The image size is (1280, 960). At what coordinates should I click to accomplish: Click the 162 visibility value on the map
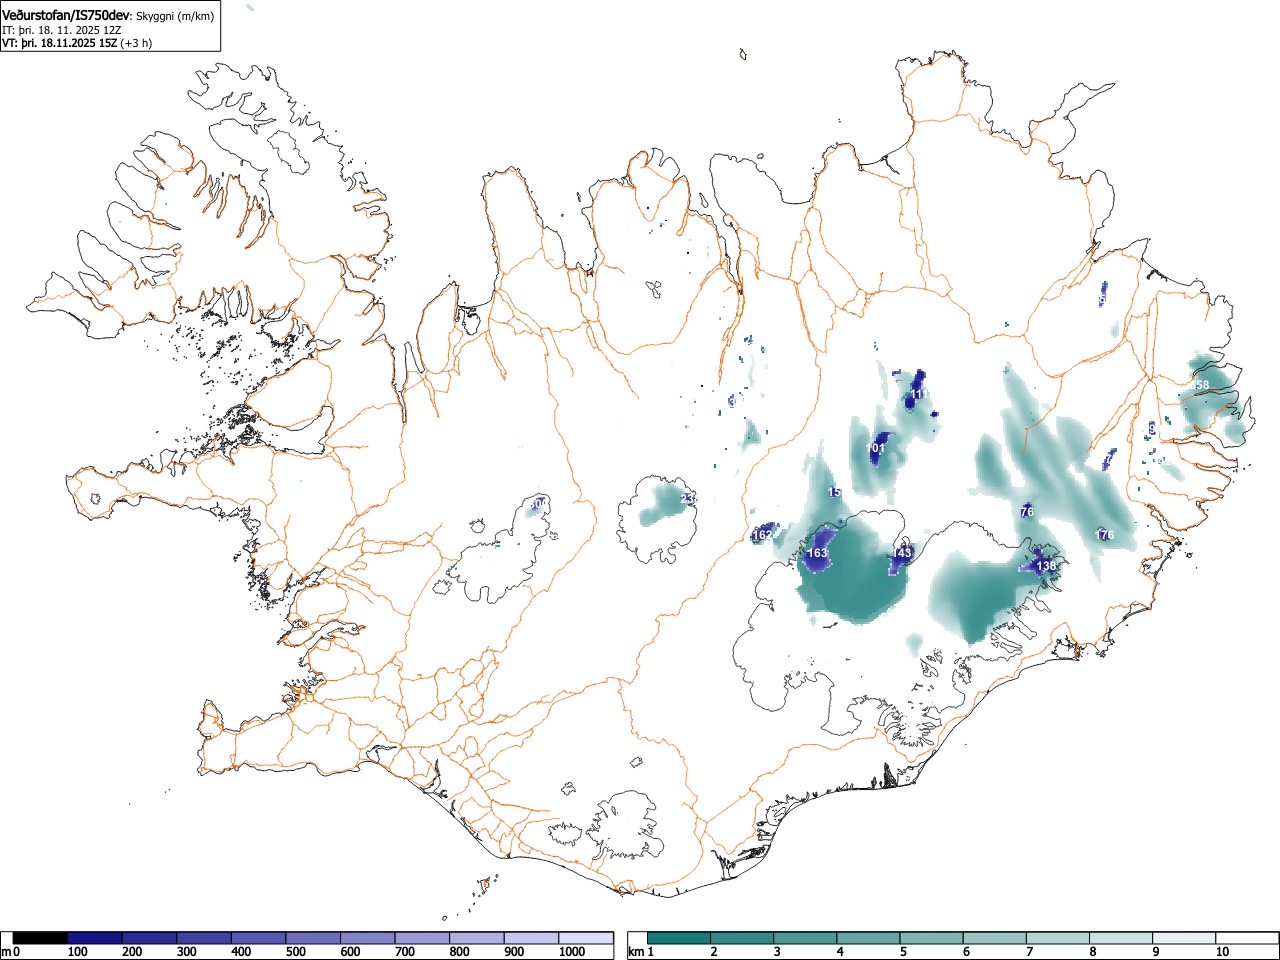(762, 535)
